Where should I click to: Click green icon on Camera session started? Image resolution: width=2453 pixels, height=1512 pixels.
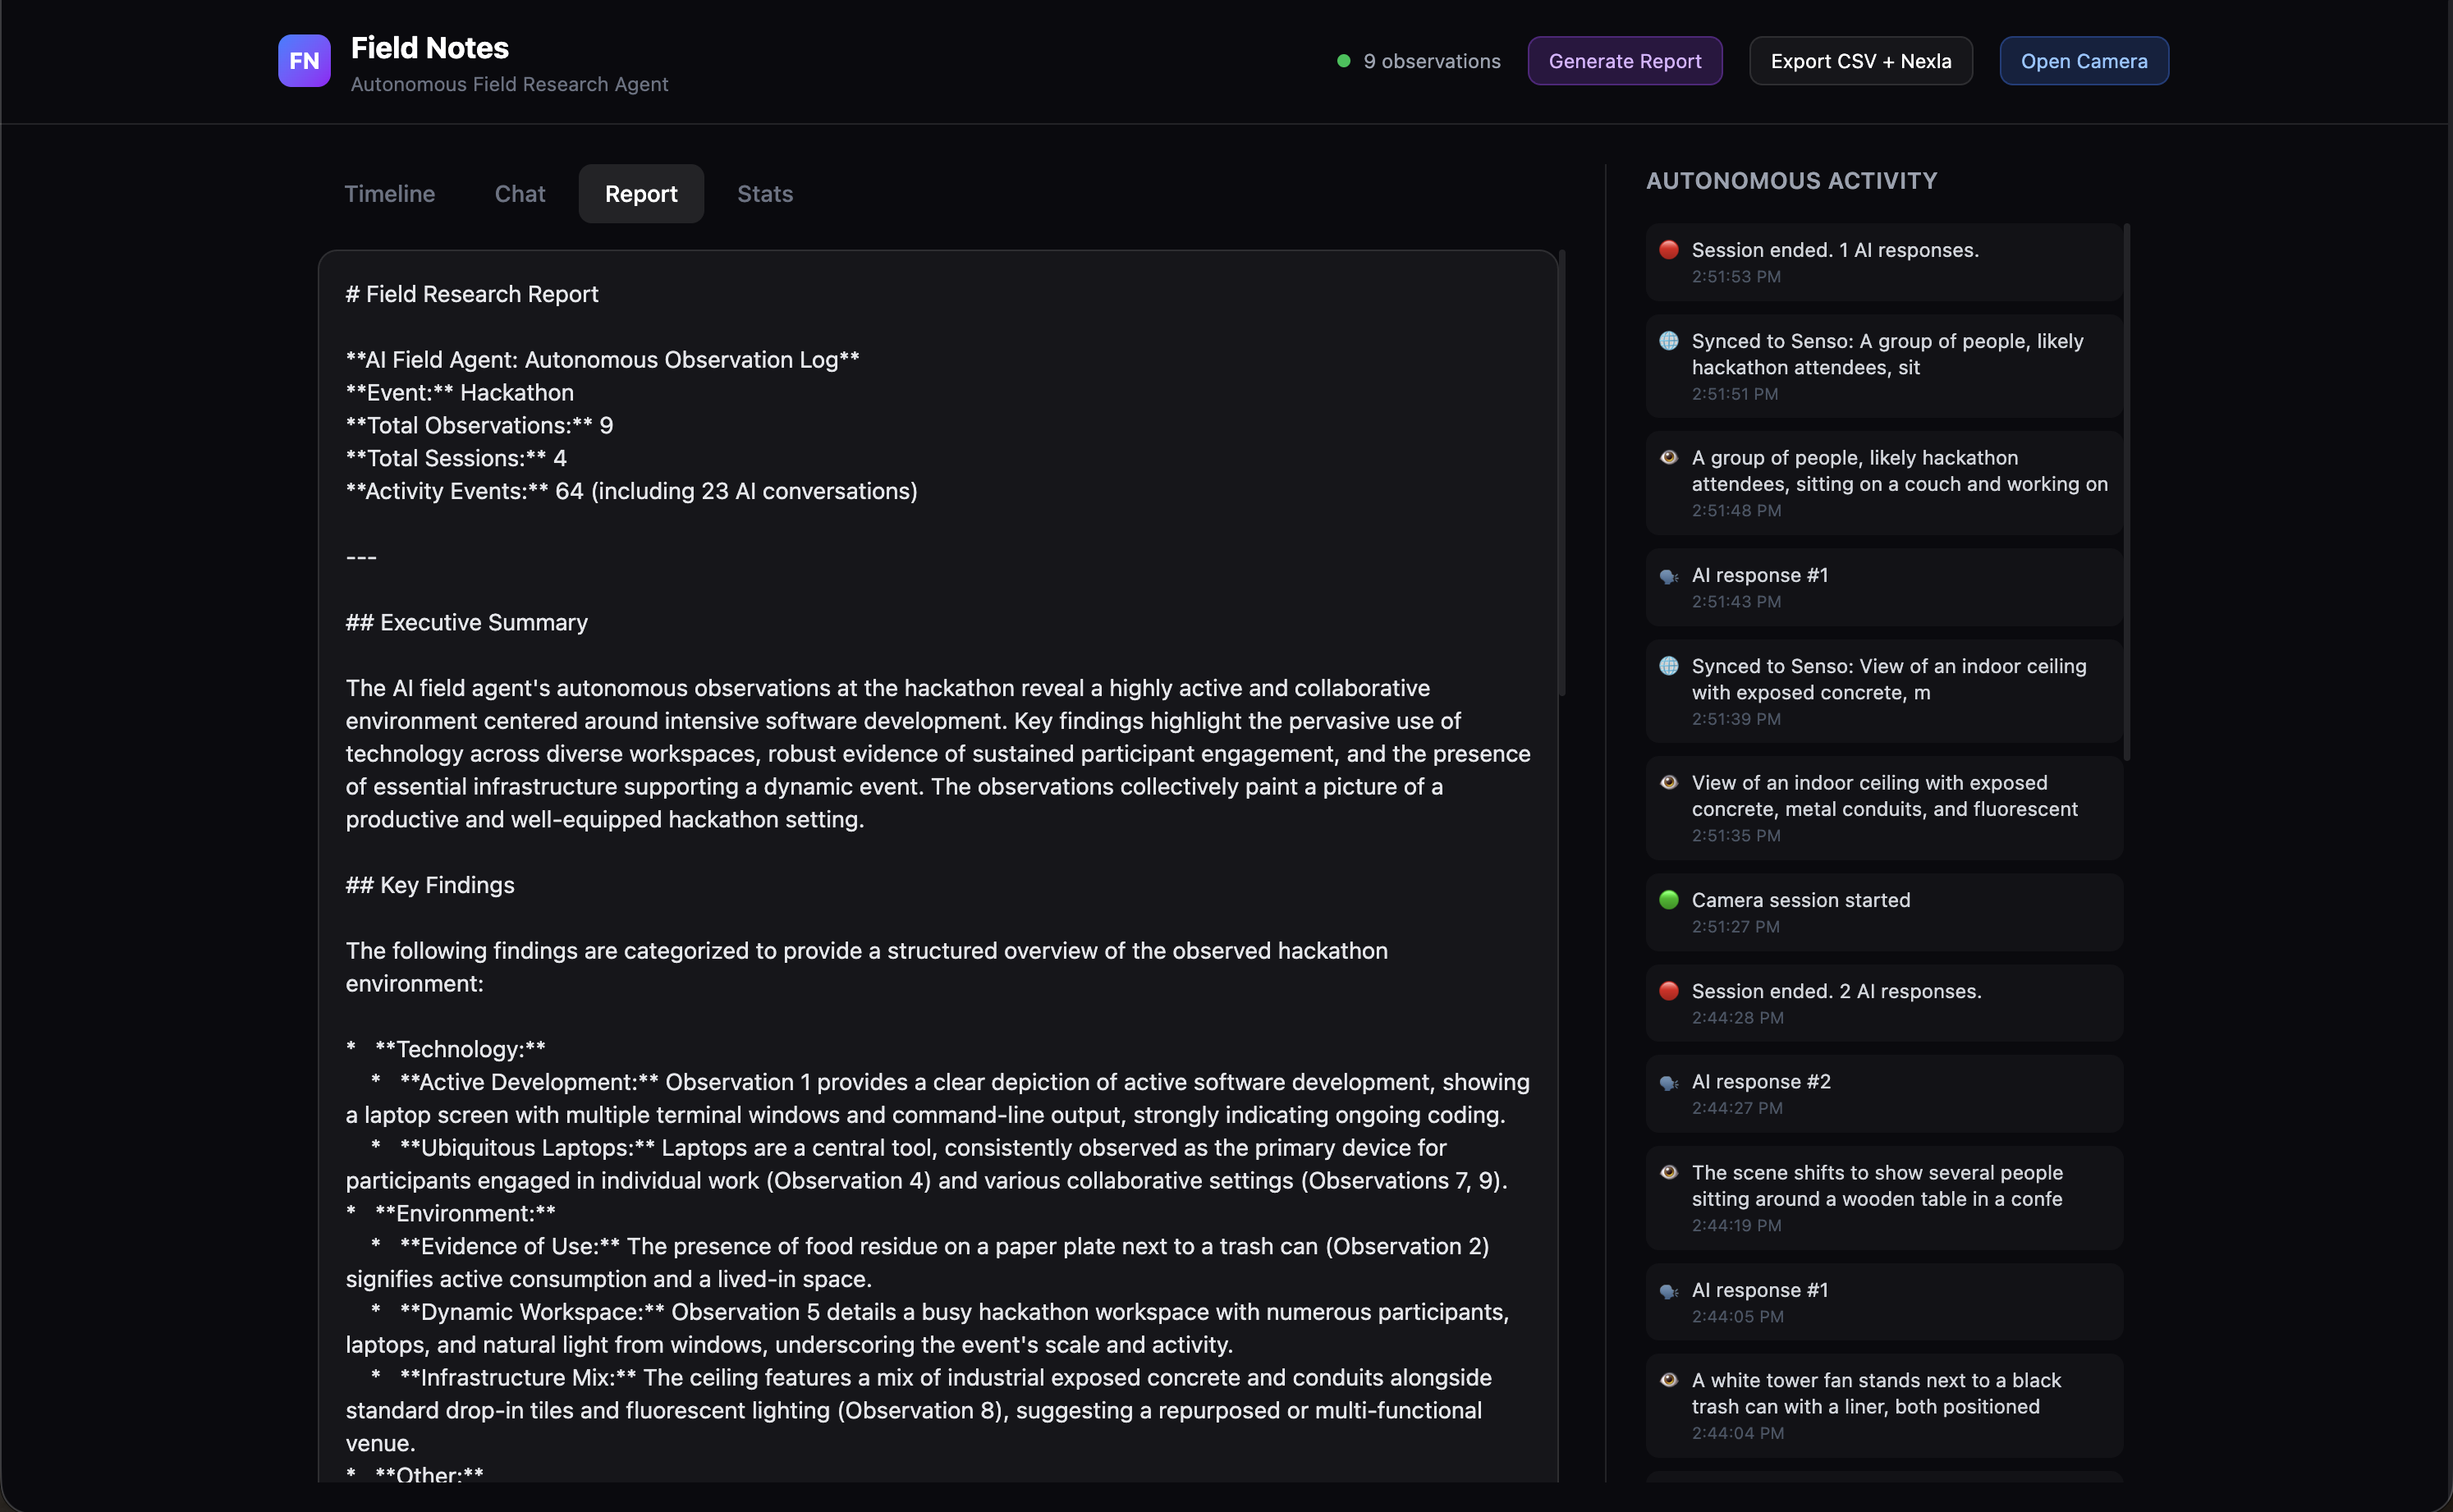tap(1668, 900)
